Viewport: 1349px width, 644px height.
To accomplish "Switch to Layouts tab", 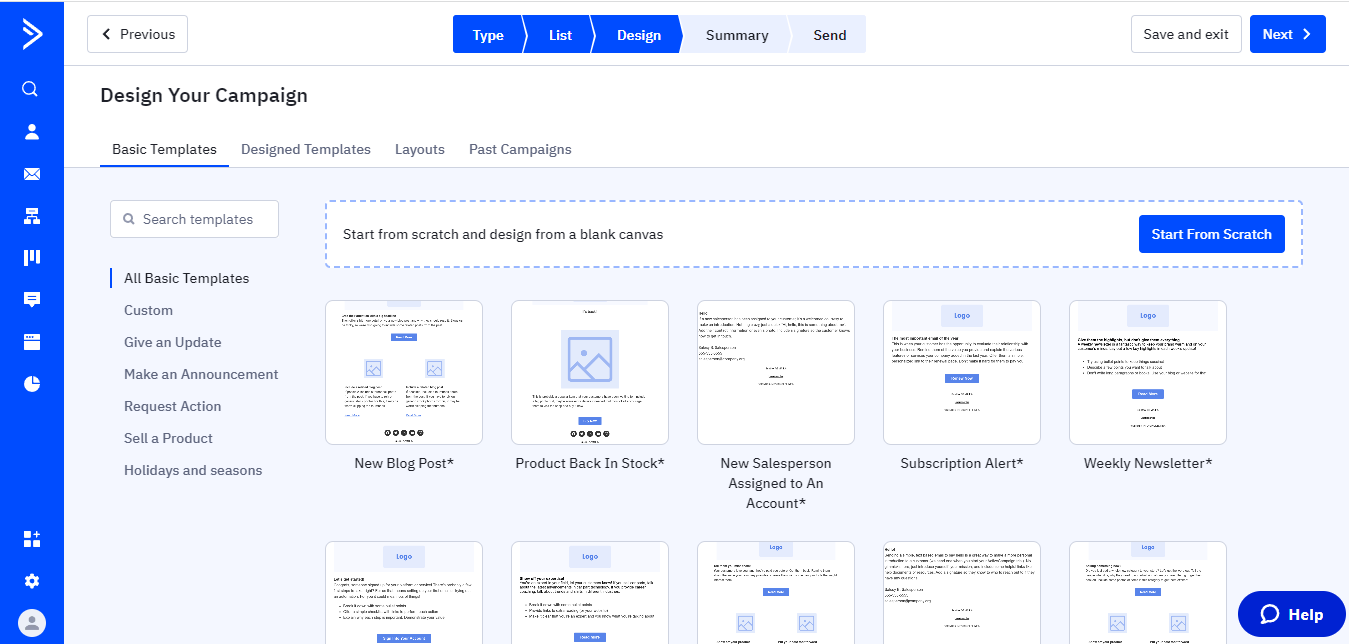I will [x=420, y=149].
